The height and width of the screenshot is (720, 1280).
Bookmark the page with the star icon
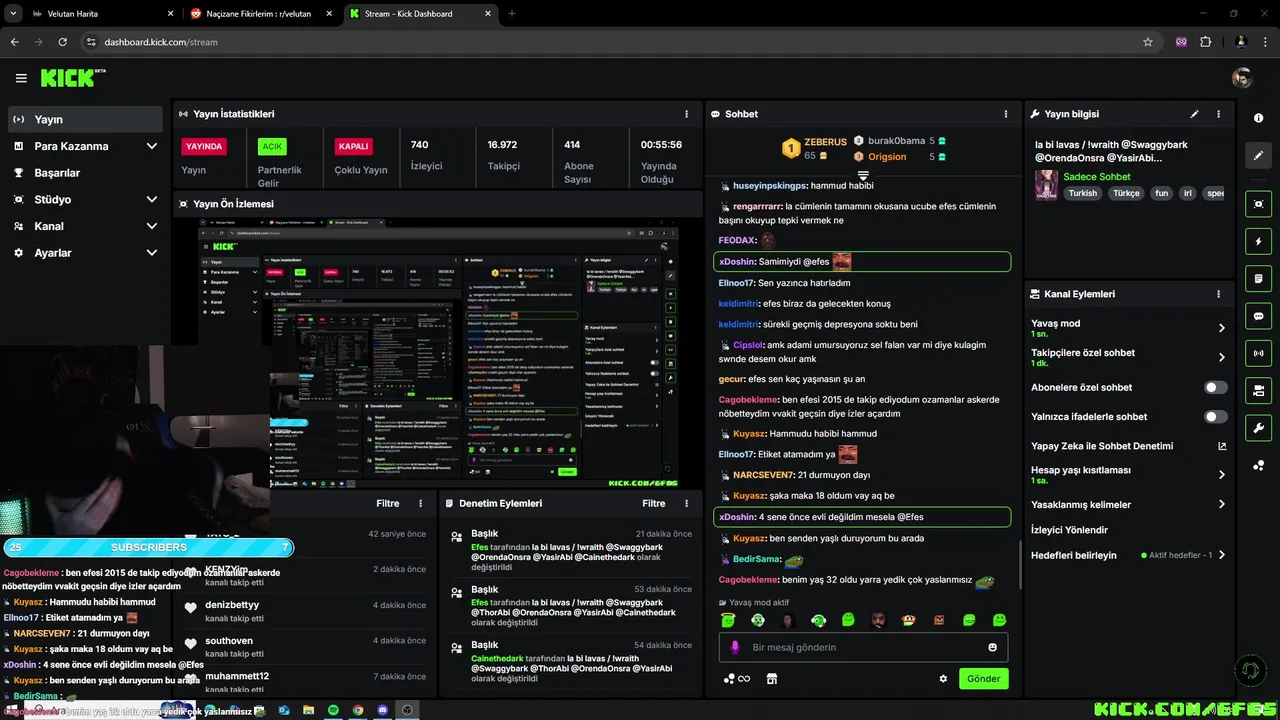(1148, 42)
